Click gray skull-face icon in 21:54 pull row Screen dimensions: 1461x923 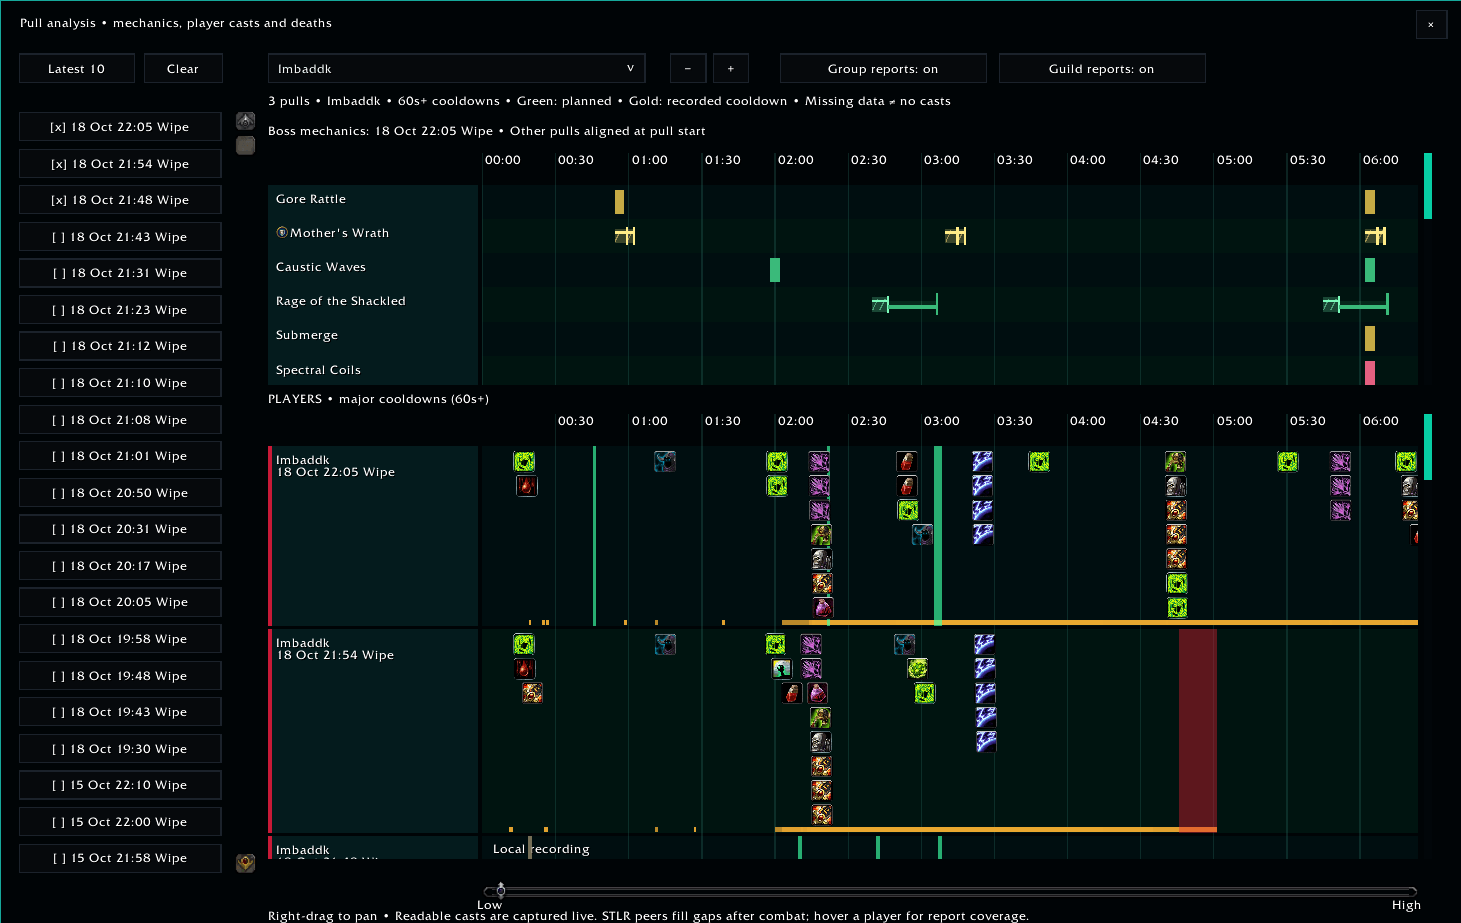[821, 742]
